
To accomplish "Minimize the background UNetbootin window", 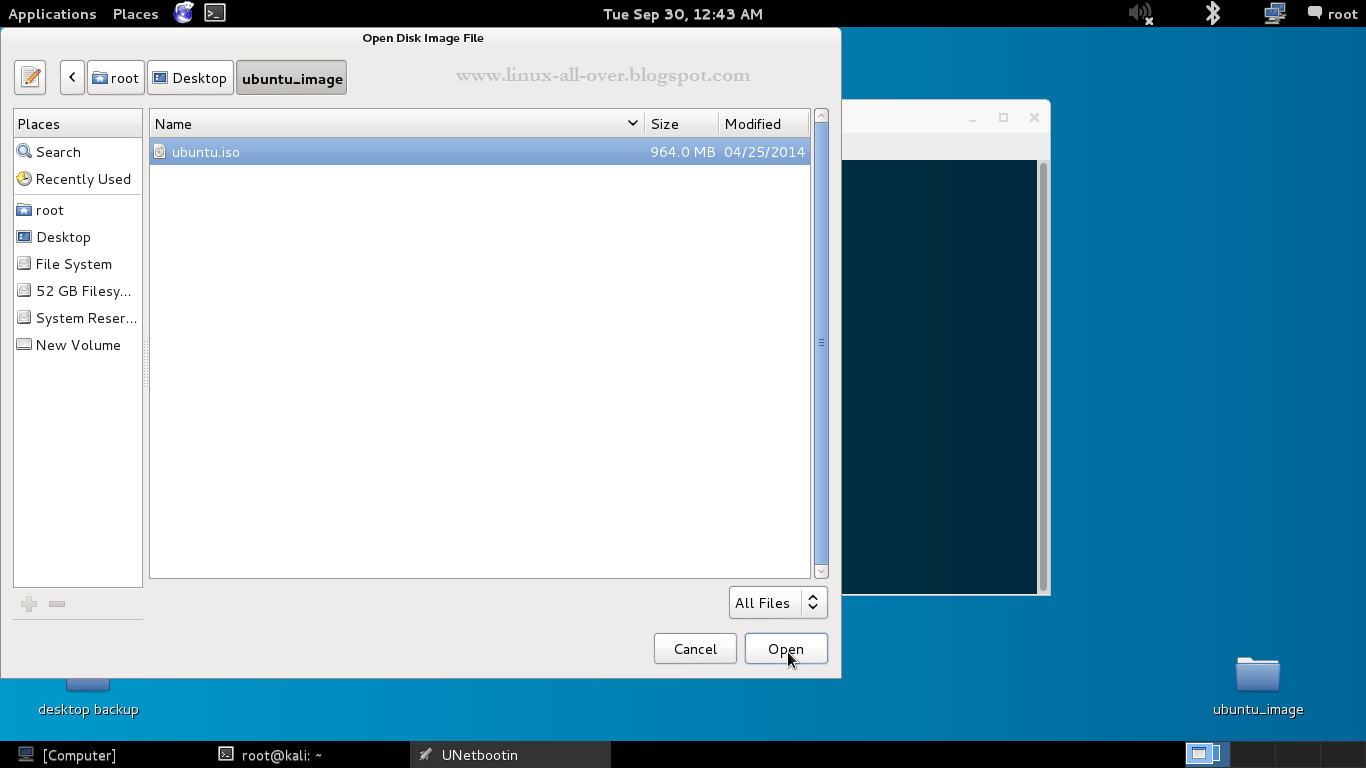I will click(972, 118).
